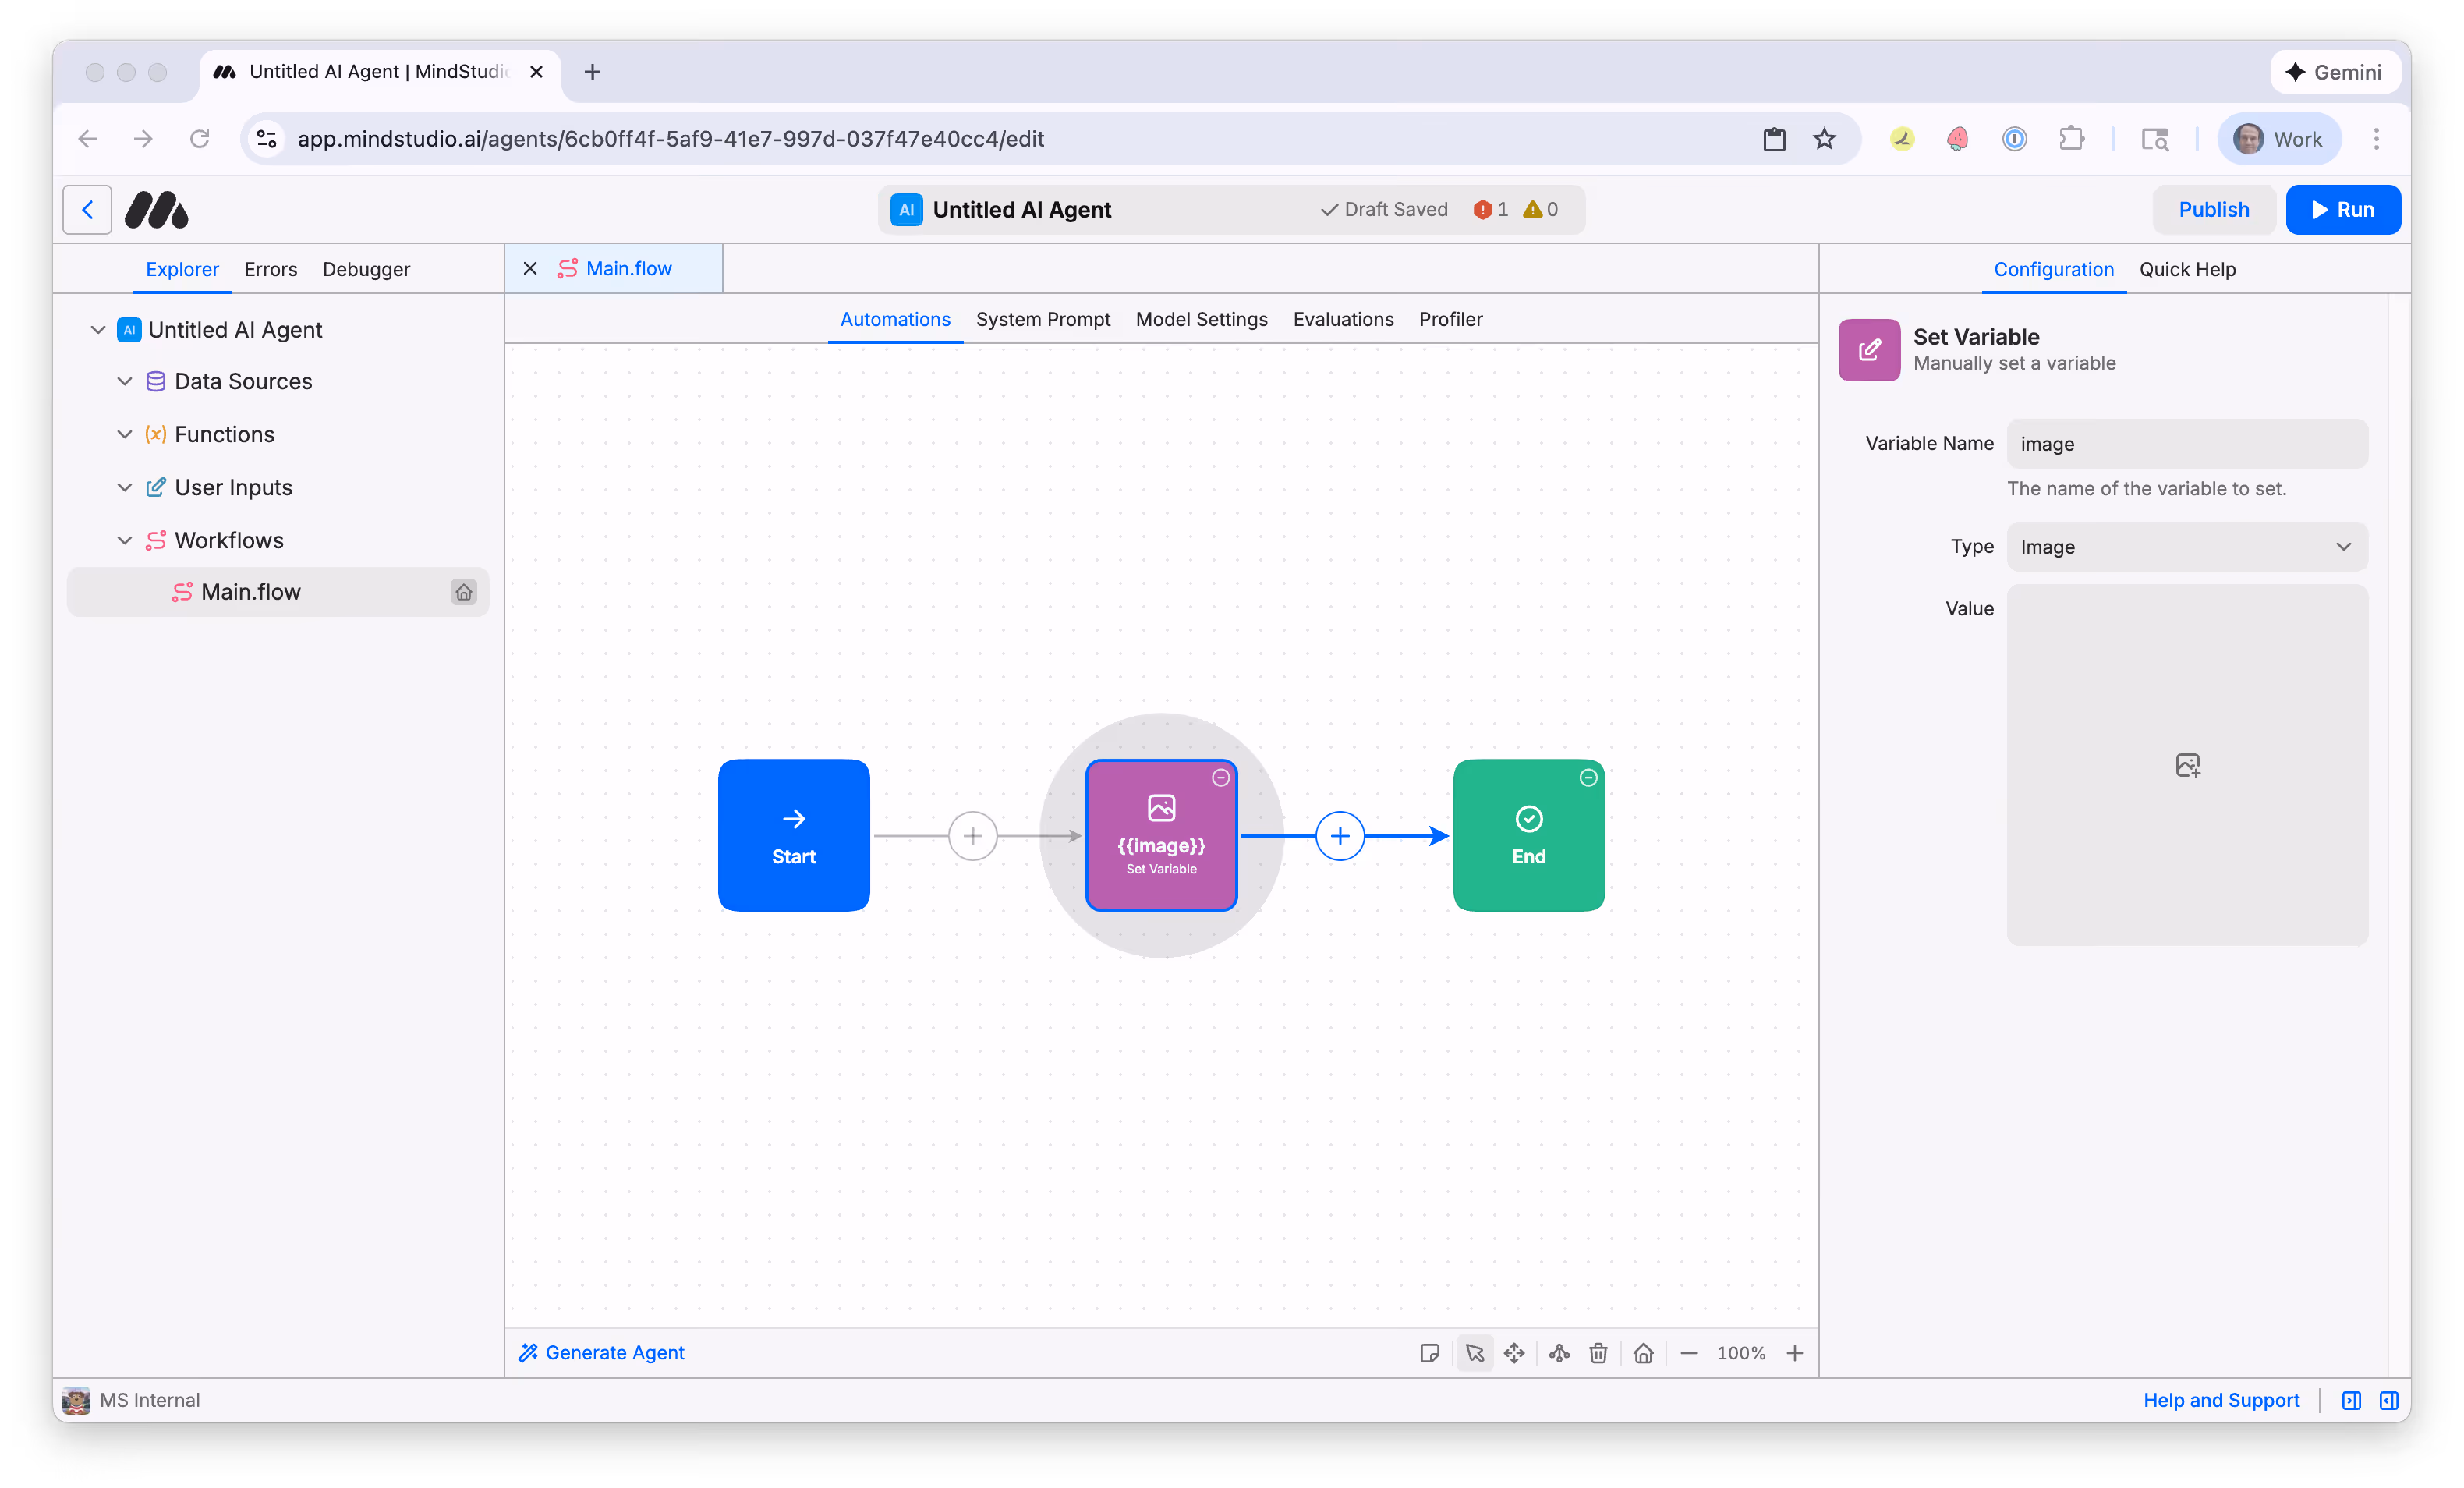
Task: Collapse the Data Sources tree section
Action: 124,381
